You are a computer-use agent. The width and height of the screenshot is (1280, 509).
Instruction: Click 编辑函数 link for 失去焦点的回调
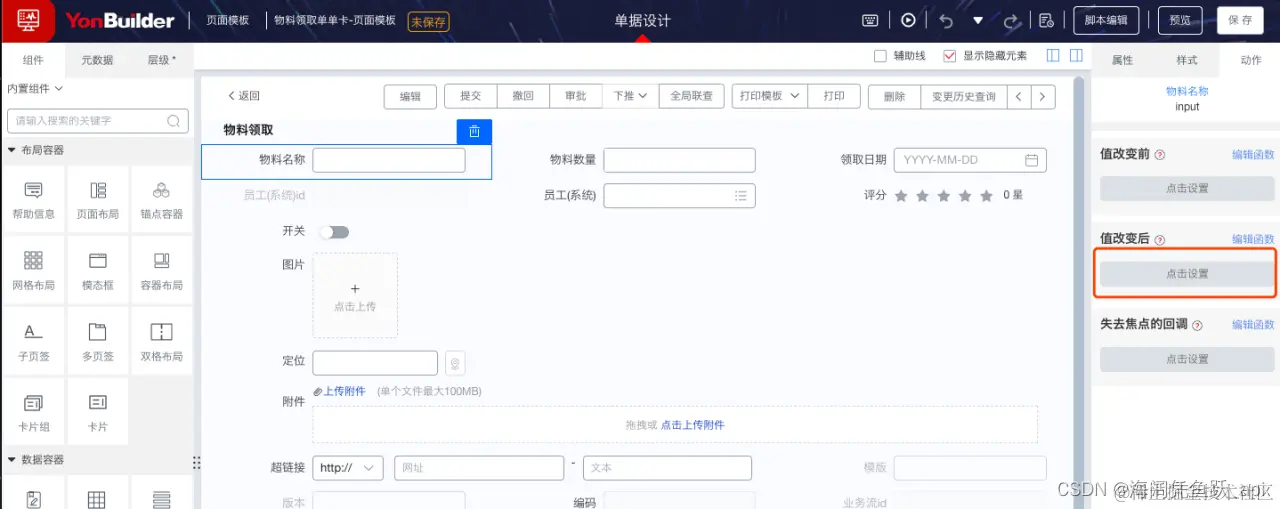coord(1253,325)
